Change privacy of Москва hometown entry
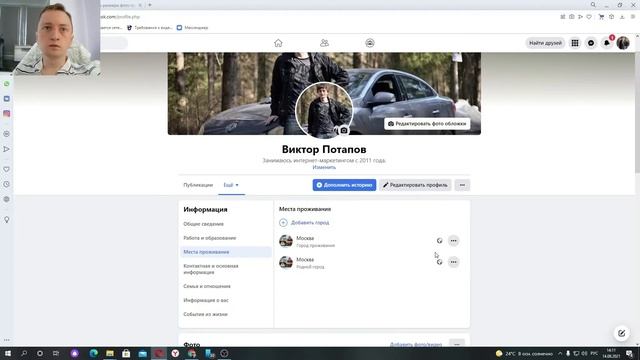 click(439, 262)
